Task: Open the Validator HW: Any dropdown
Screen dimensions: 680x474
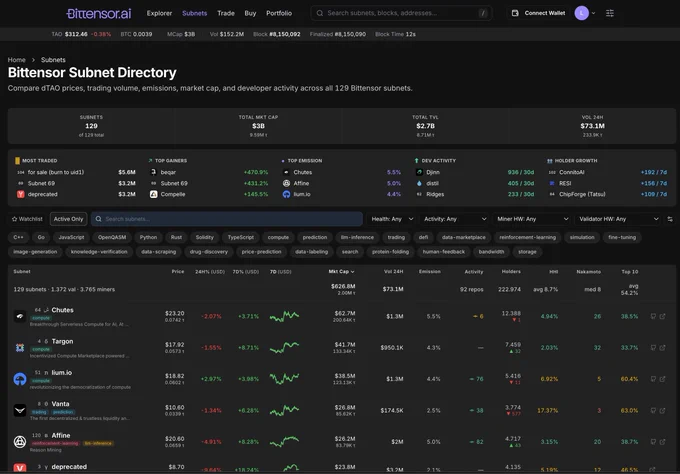Action: 618,219
